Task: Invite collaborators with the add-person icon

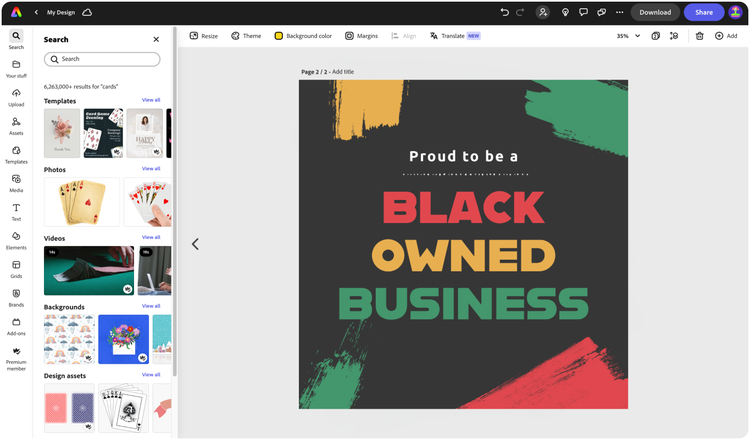Action: tap(543, 12)
